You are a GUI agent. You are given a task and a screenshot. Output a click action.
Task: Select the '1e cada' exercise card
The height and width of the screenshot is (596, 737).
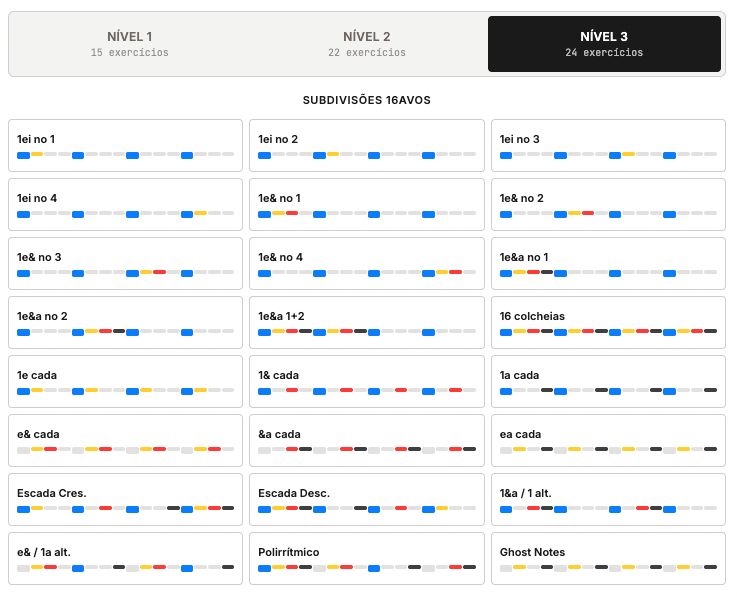[x=125, y=382]
